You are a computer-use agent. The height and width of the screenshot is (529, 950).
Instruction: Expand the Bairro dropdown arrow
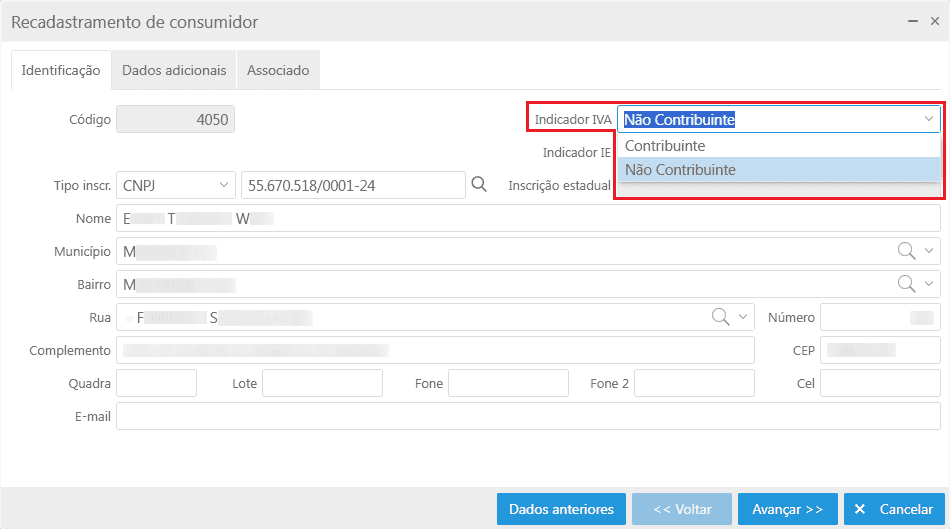point(929,284)
